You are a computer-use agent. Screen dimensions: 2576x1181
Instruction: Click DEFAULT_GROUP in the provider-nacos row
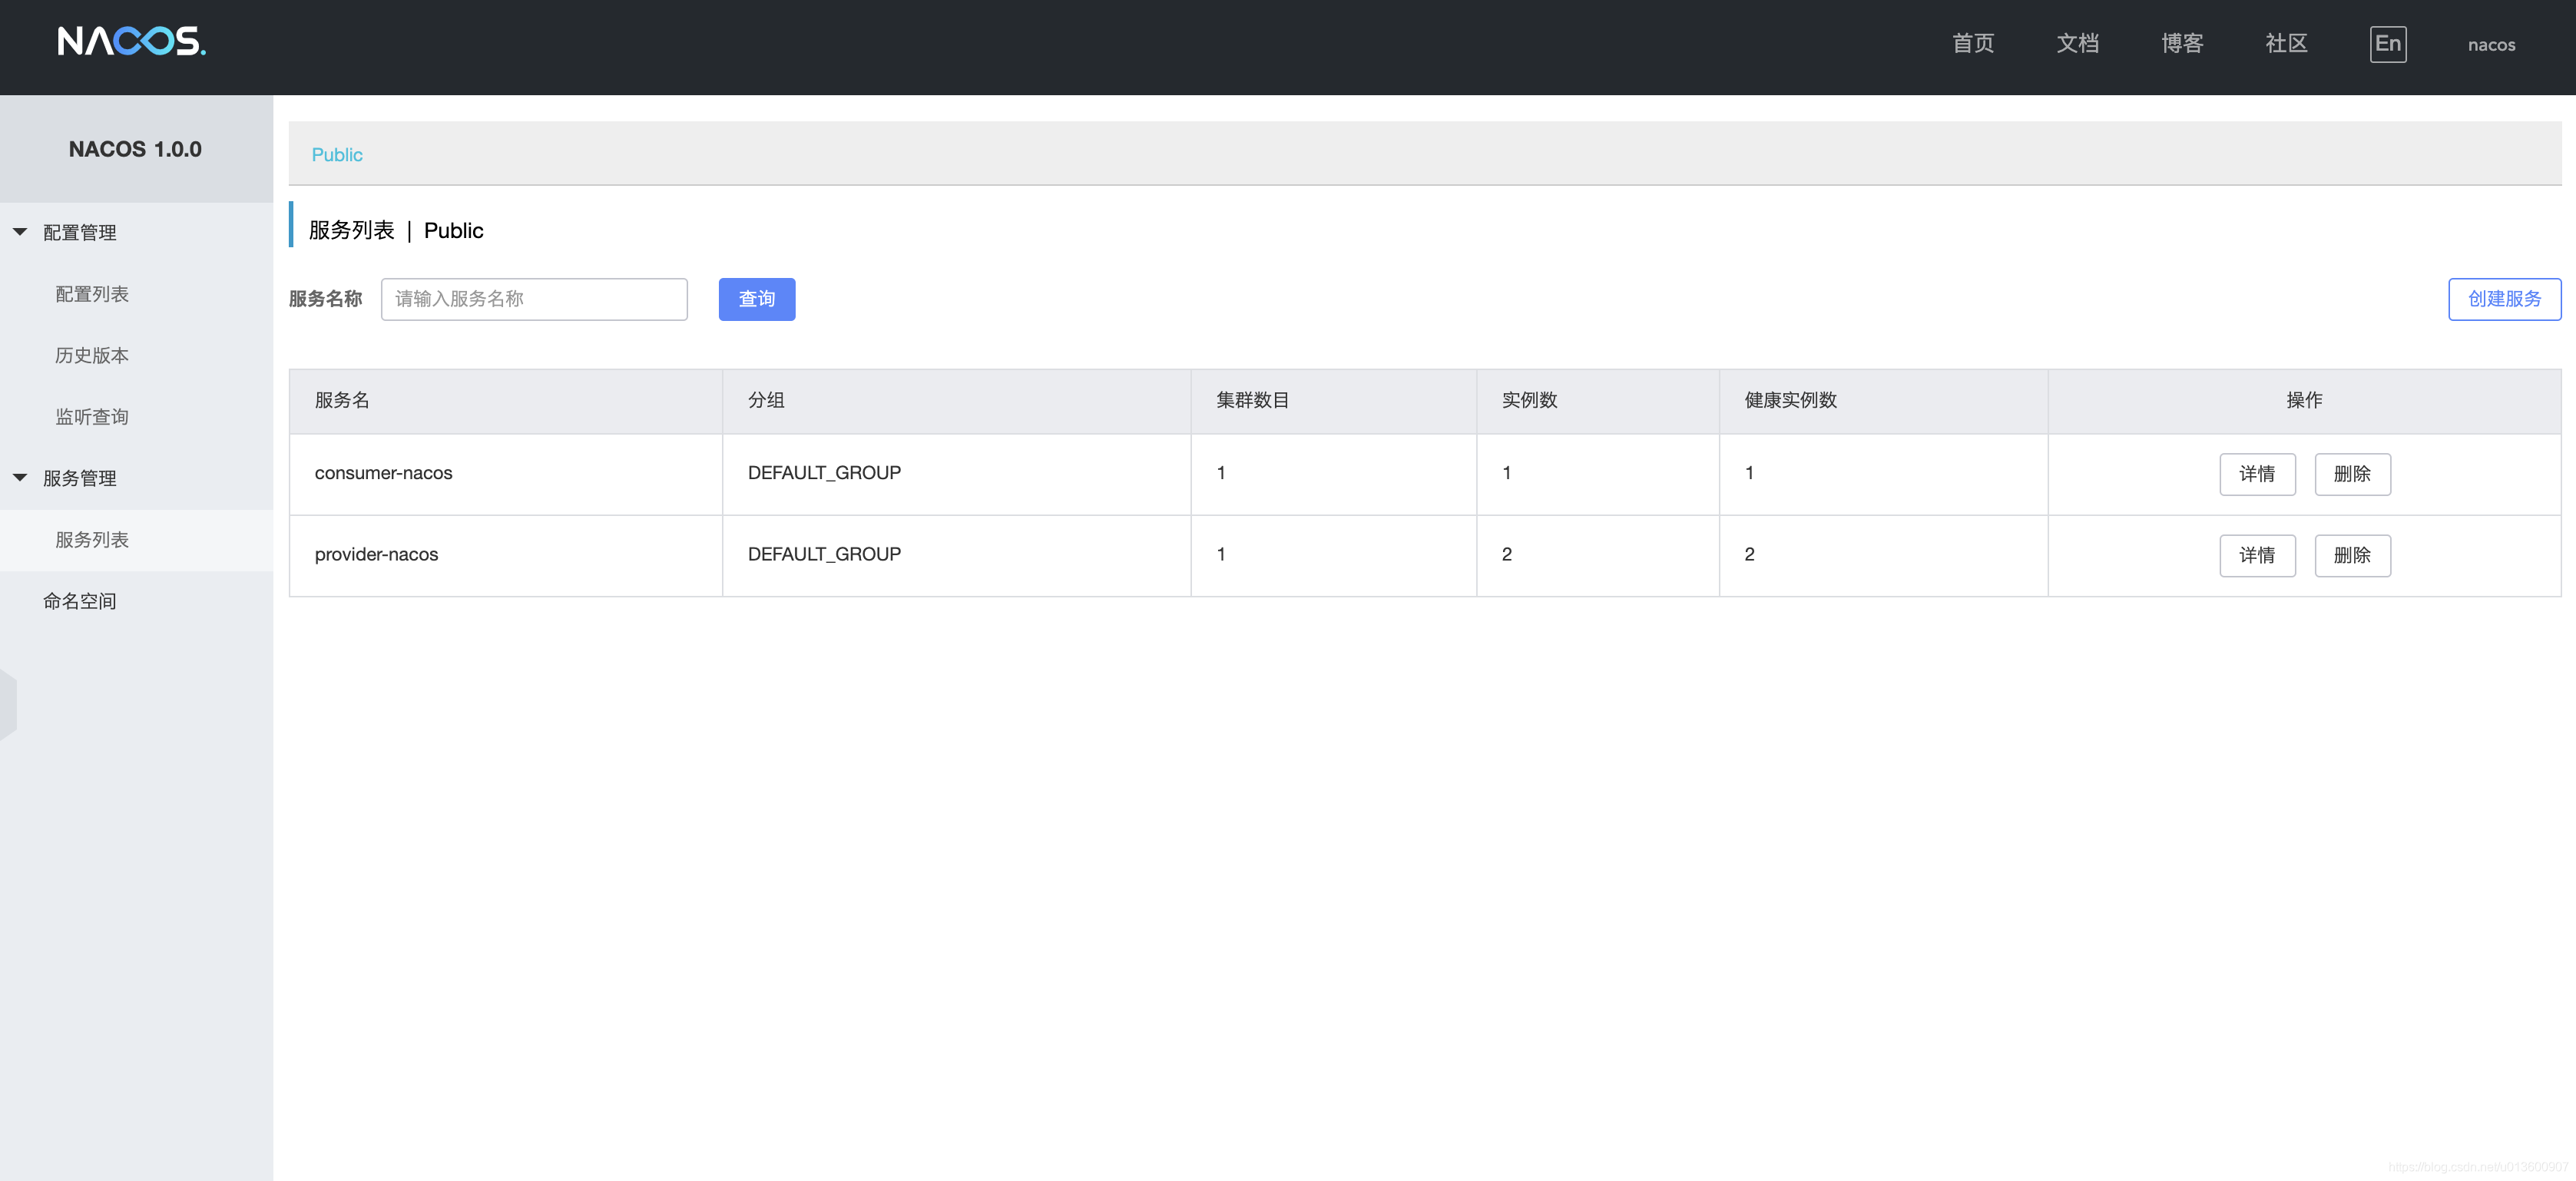(x=824, y=554)
